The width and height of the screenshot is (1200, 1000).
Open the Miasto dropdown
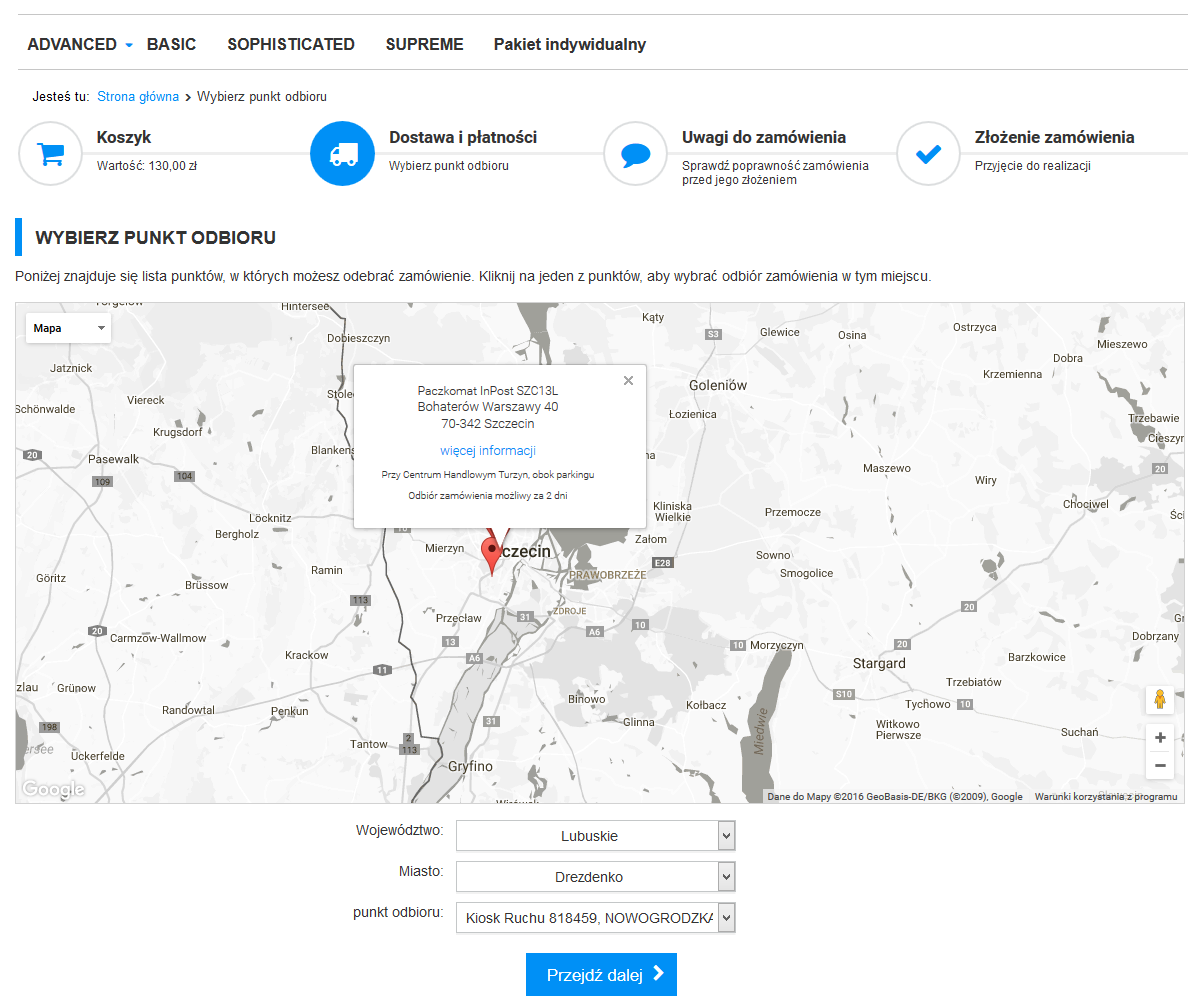[595, 877]
